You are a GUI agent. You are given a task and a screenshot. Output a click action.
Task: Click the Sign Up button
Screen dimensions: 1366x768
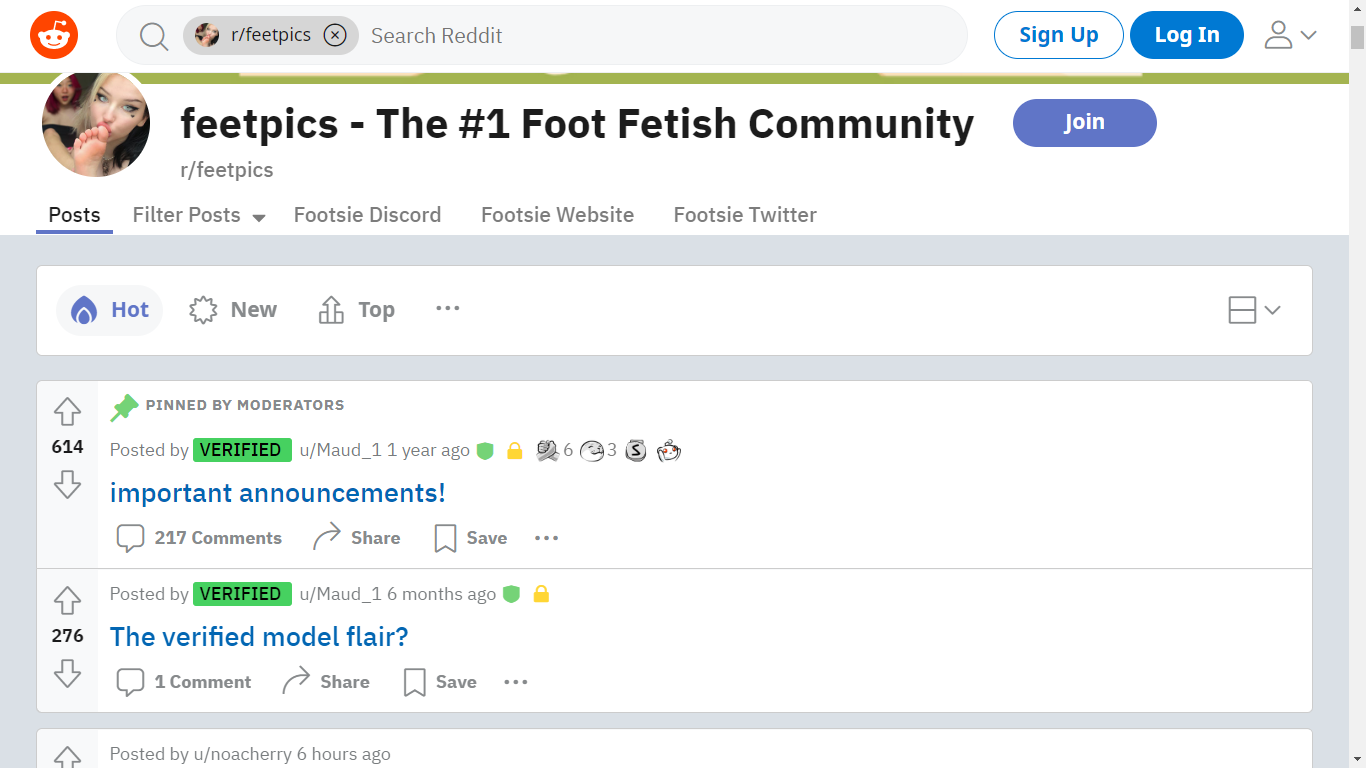[x=1058, y=35]
